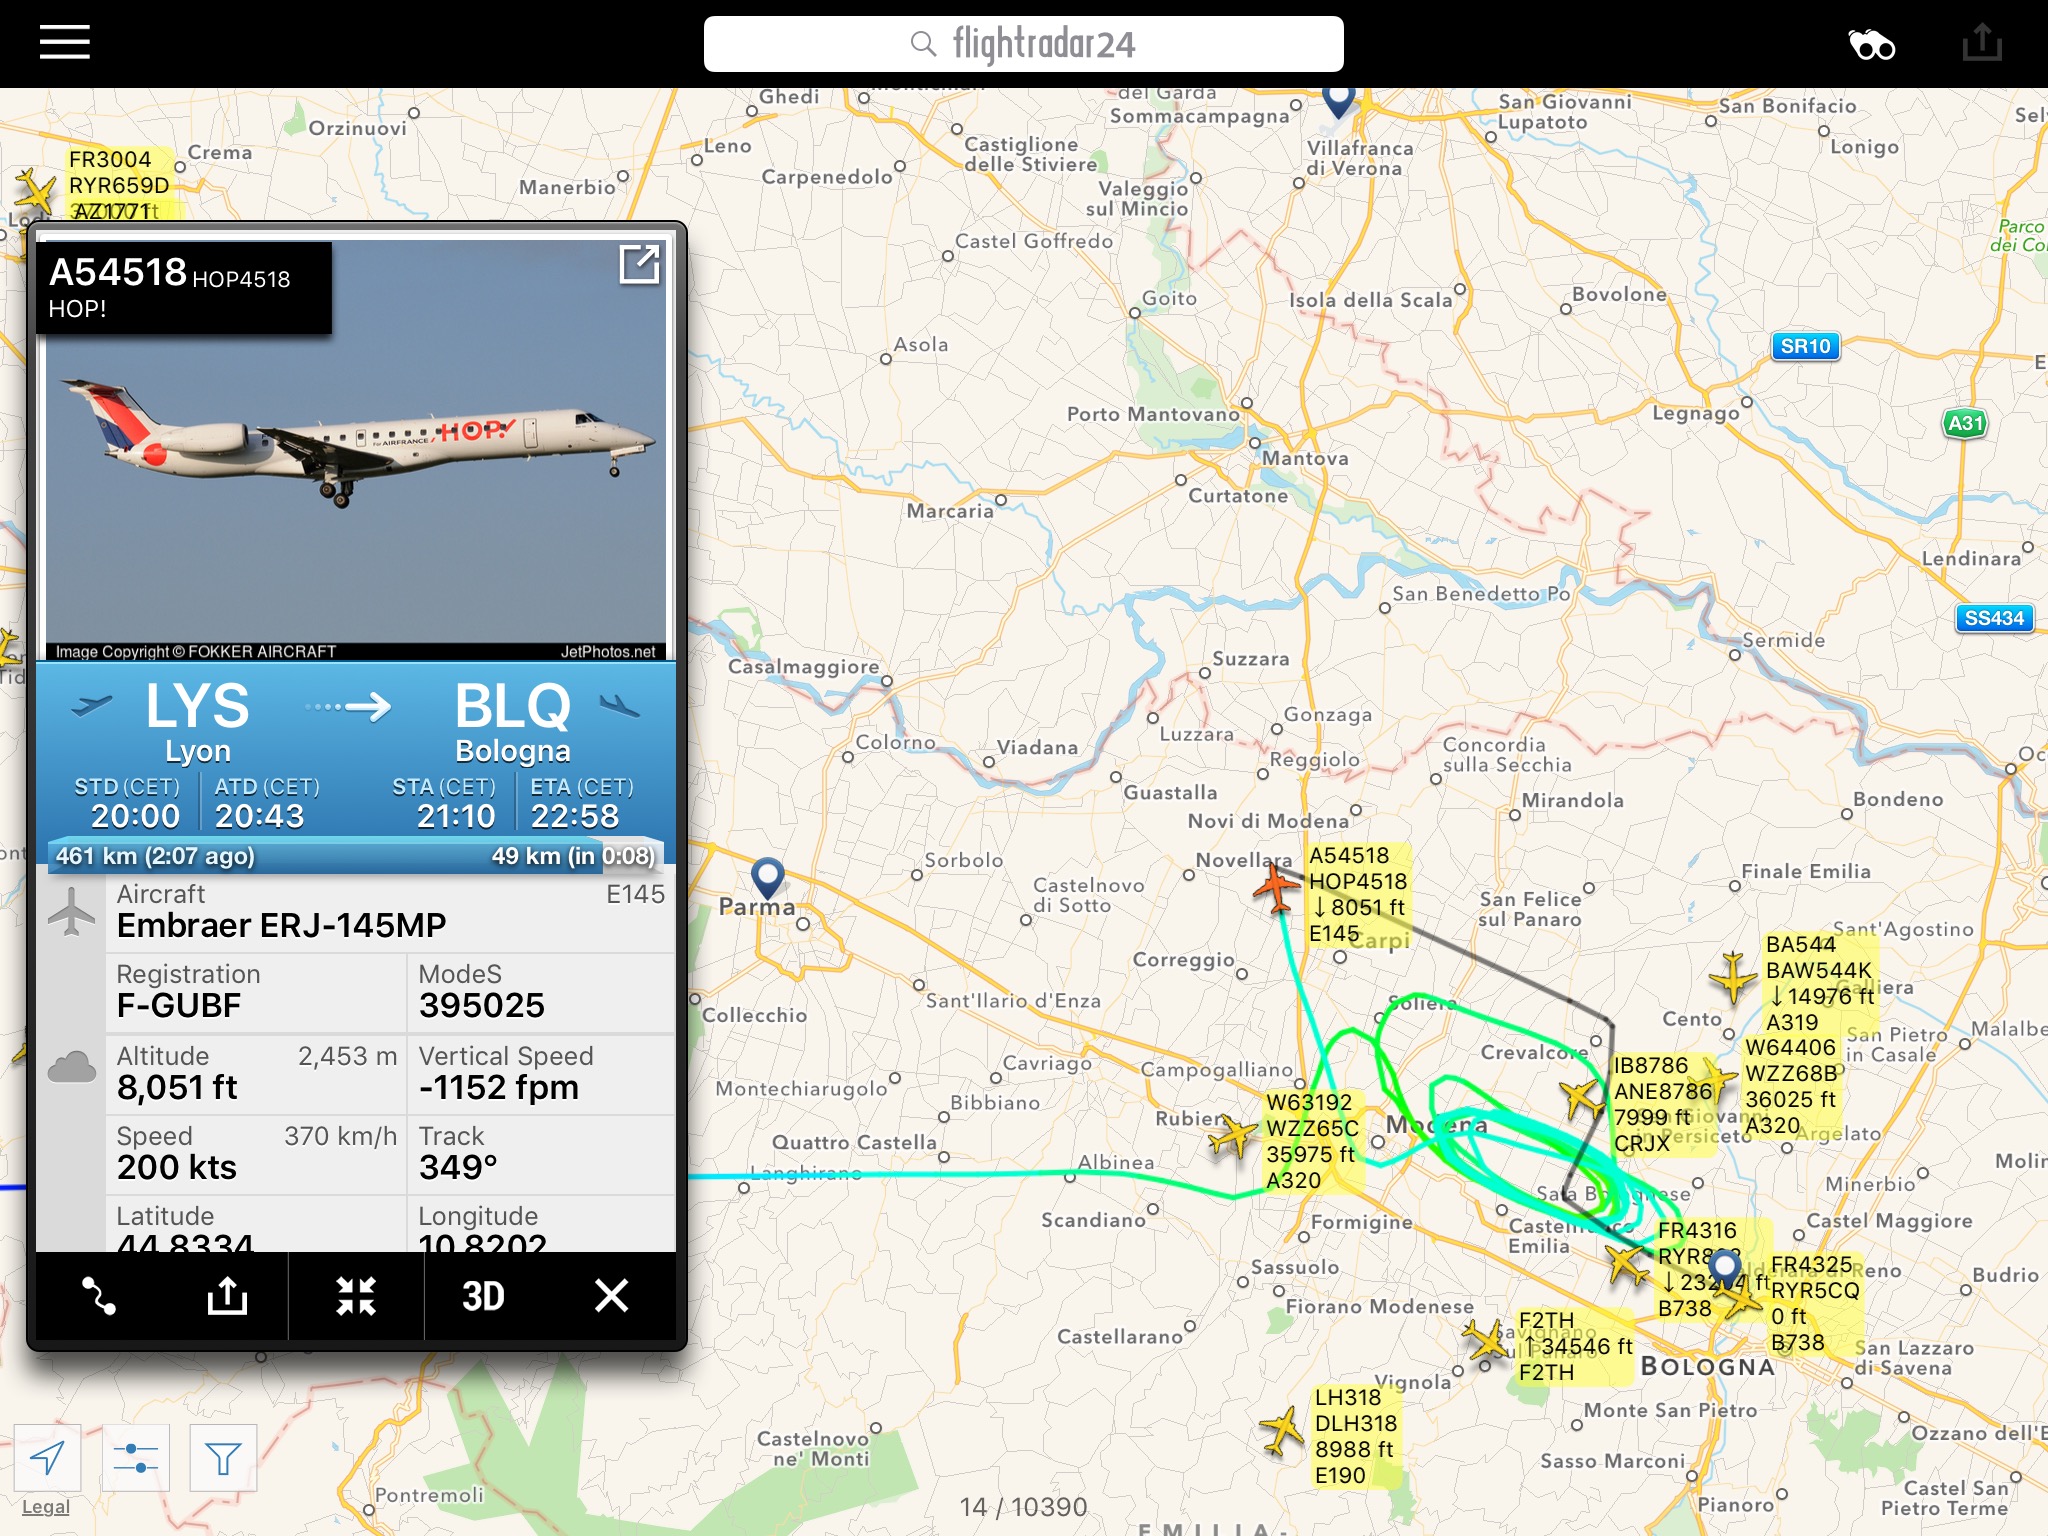The height and width of the screenshot is (1536, 2048).
Task: Select the W63192 Wizz Air aircraft
Action: [1233, 1136]
